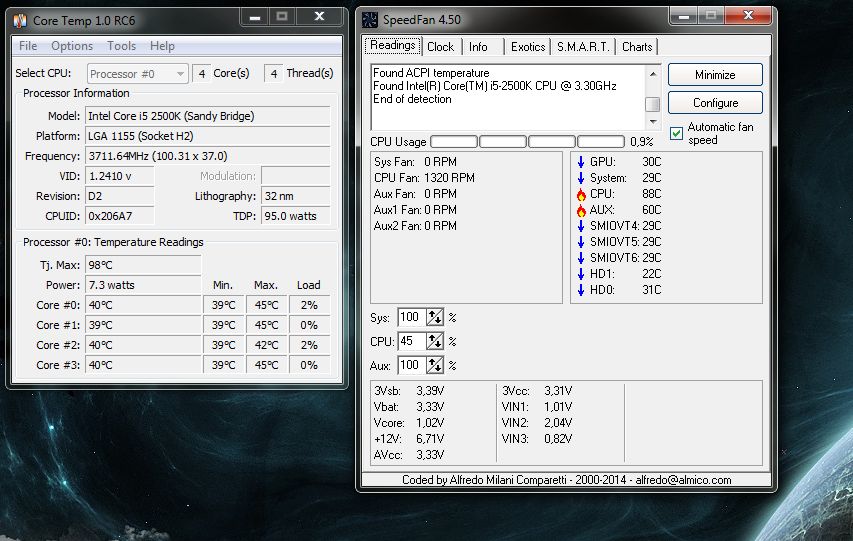Switch to the Clock tab
The image size is (853, 541).
tap(441, 47)
